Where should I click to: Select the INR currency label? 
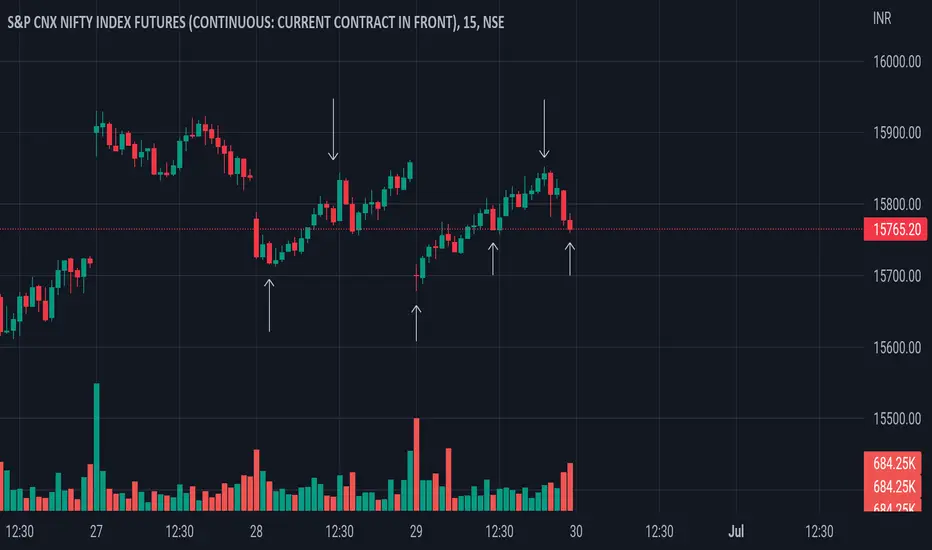pyautogui.click(x=882, y=18)
